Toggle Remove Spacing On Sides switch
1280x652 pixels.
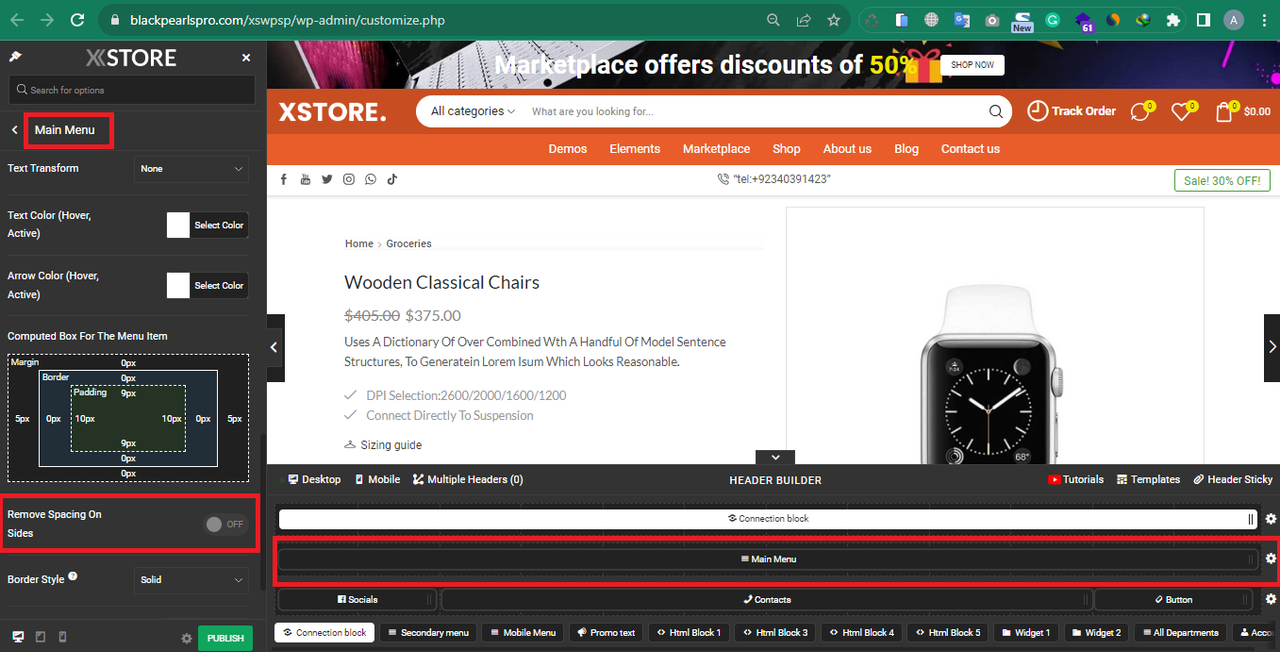(x=225, y=524)
